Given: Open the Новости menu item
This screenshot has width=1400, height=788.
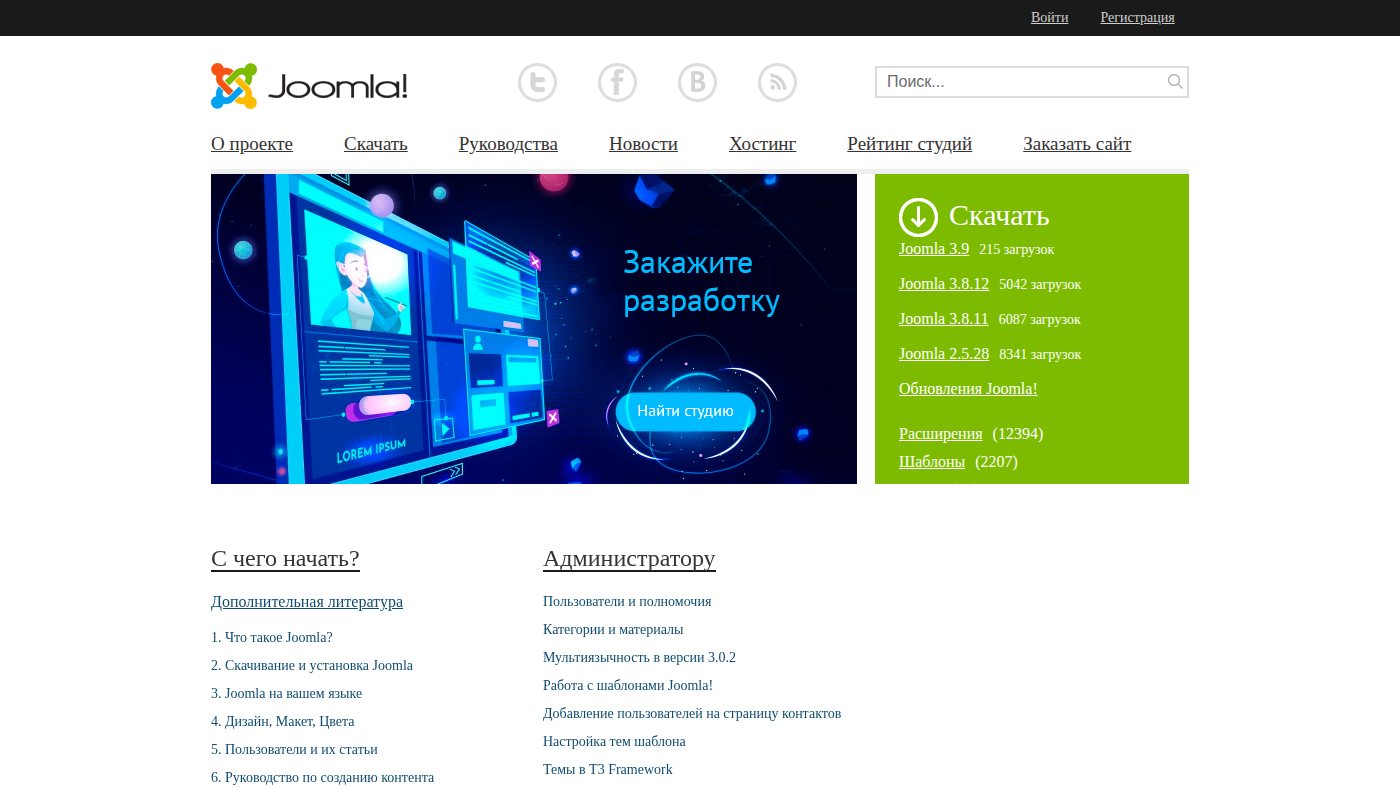Looking at the screenshot, I should pyautogui.click(x=643, y=144).
